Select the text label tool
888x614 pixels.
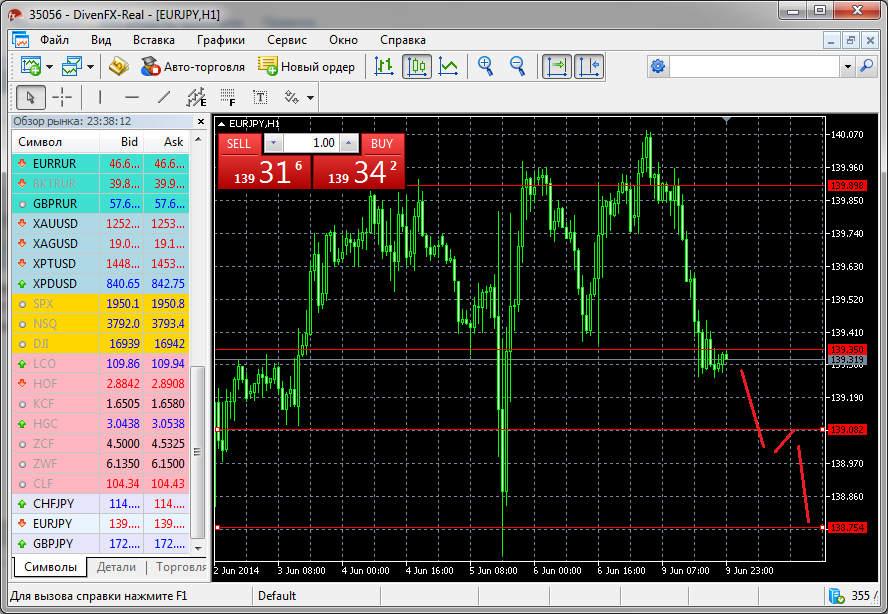pyautogui.click(x=260, y=97)
